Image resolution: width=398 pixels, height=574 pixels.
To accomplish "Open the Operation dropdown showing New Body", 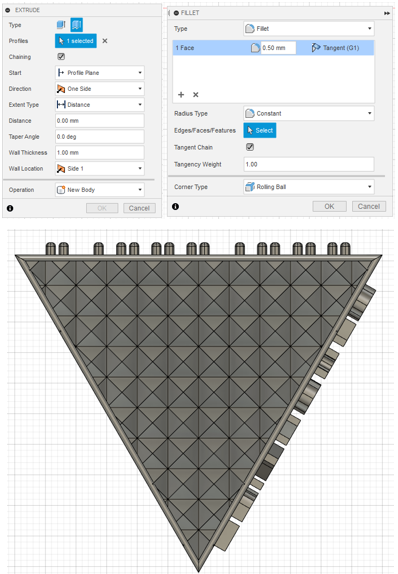I will (x=100, y=190).
